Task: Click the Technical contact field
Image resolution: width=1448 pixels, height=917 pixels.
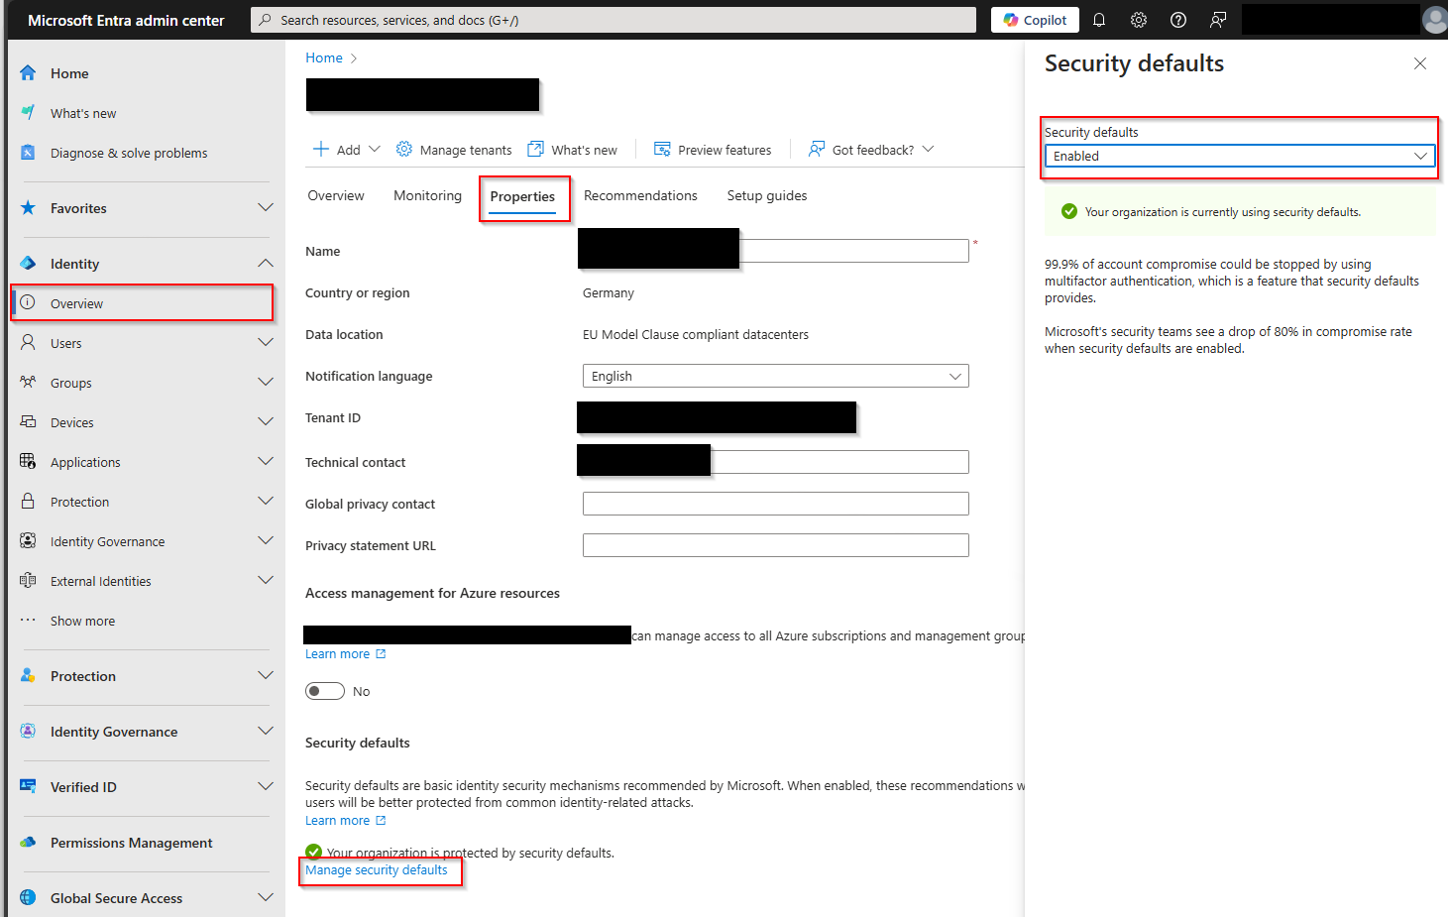Action: point(775,462)
